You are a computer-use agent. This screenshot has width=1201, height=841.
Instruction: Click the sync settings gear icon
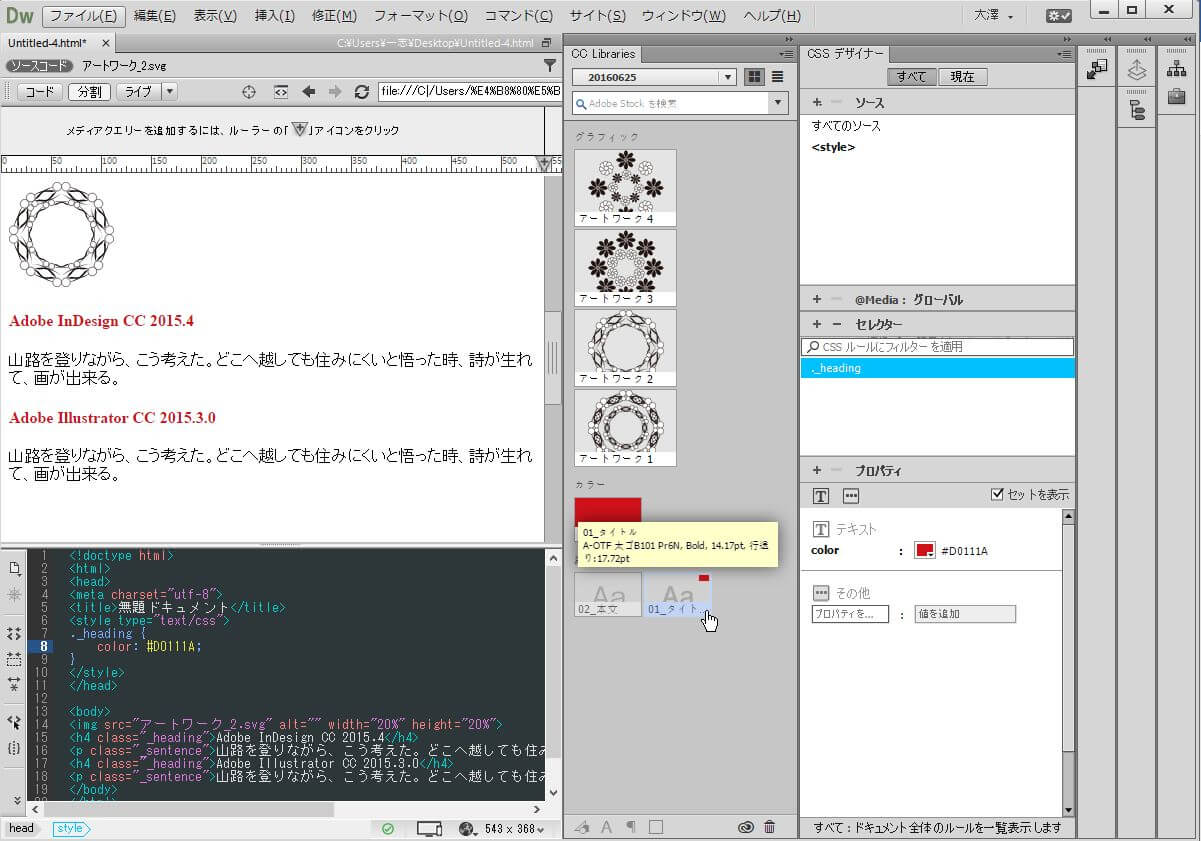point(1059,16)
